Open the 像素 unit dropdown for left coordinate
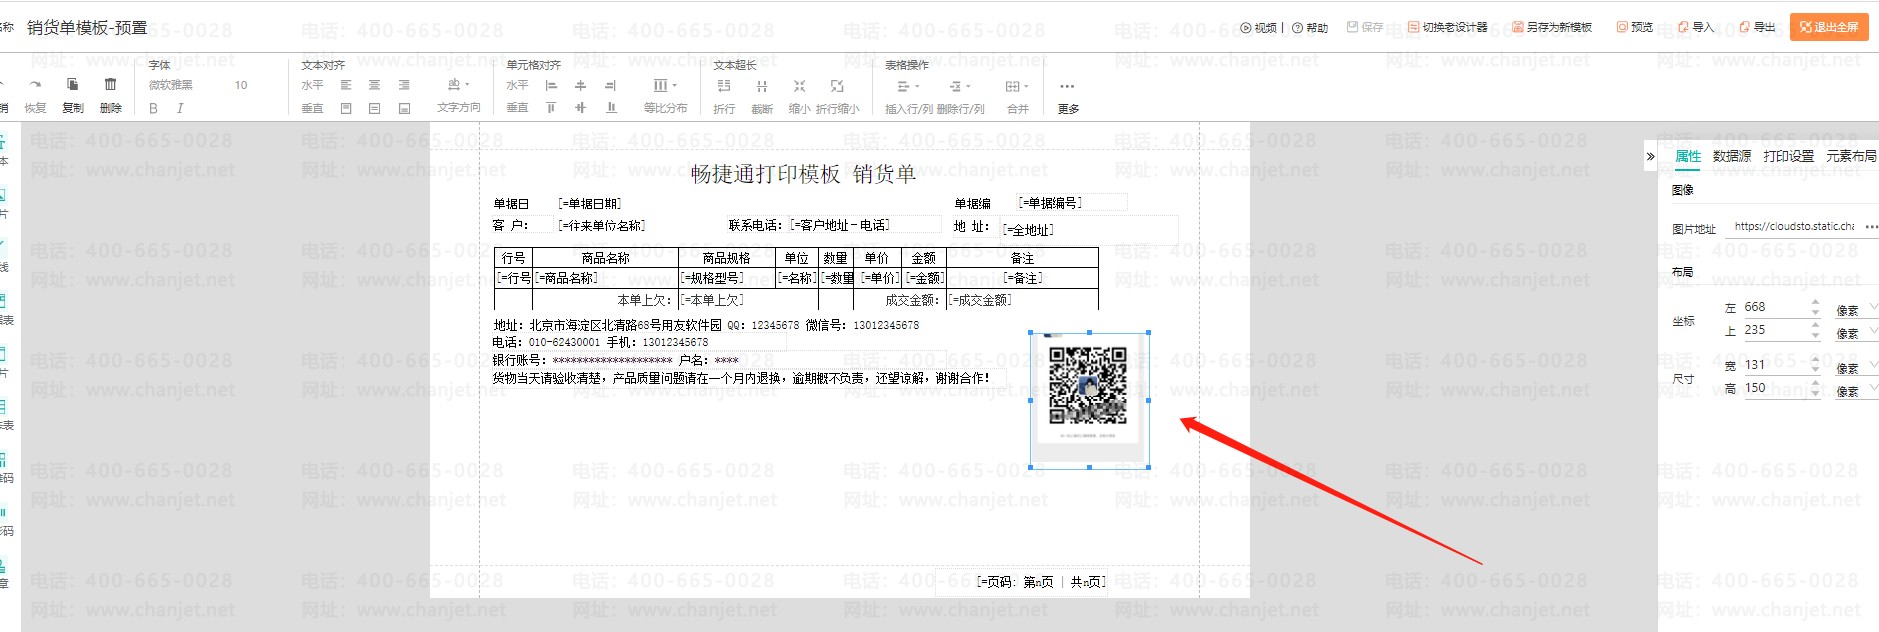 1856,310
